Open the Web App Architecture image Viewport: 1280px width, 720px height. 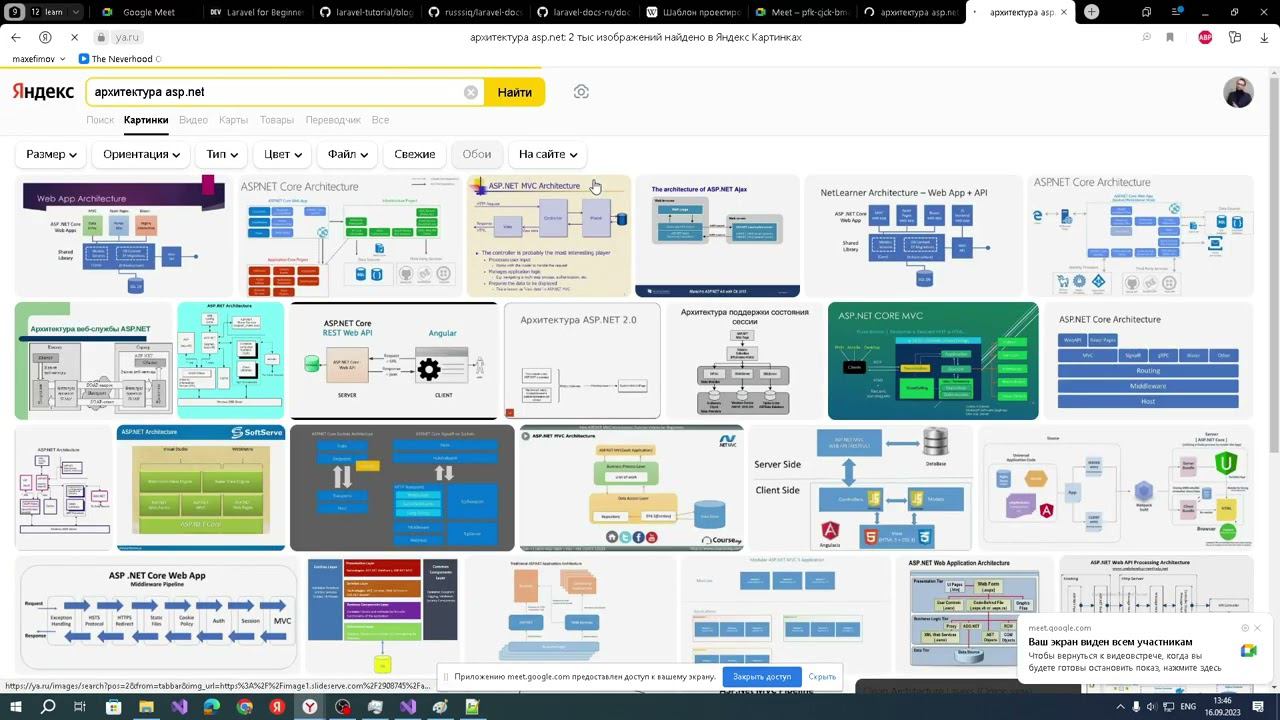(124, 237)
